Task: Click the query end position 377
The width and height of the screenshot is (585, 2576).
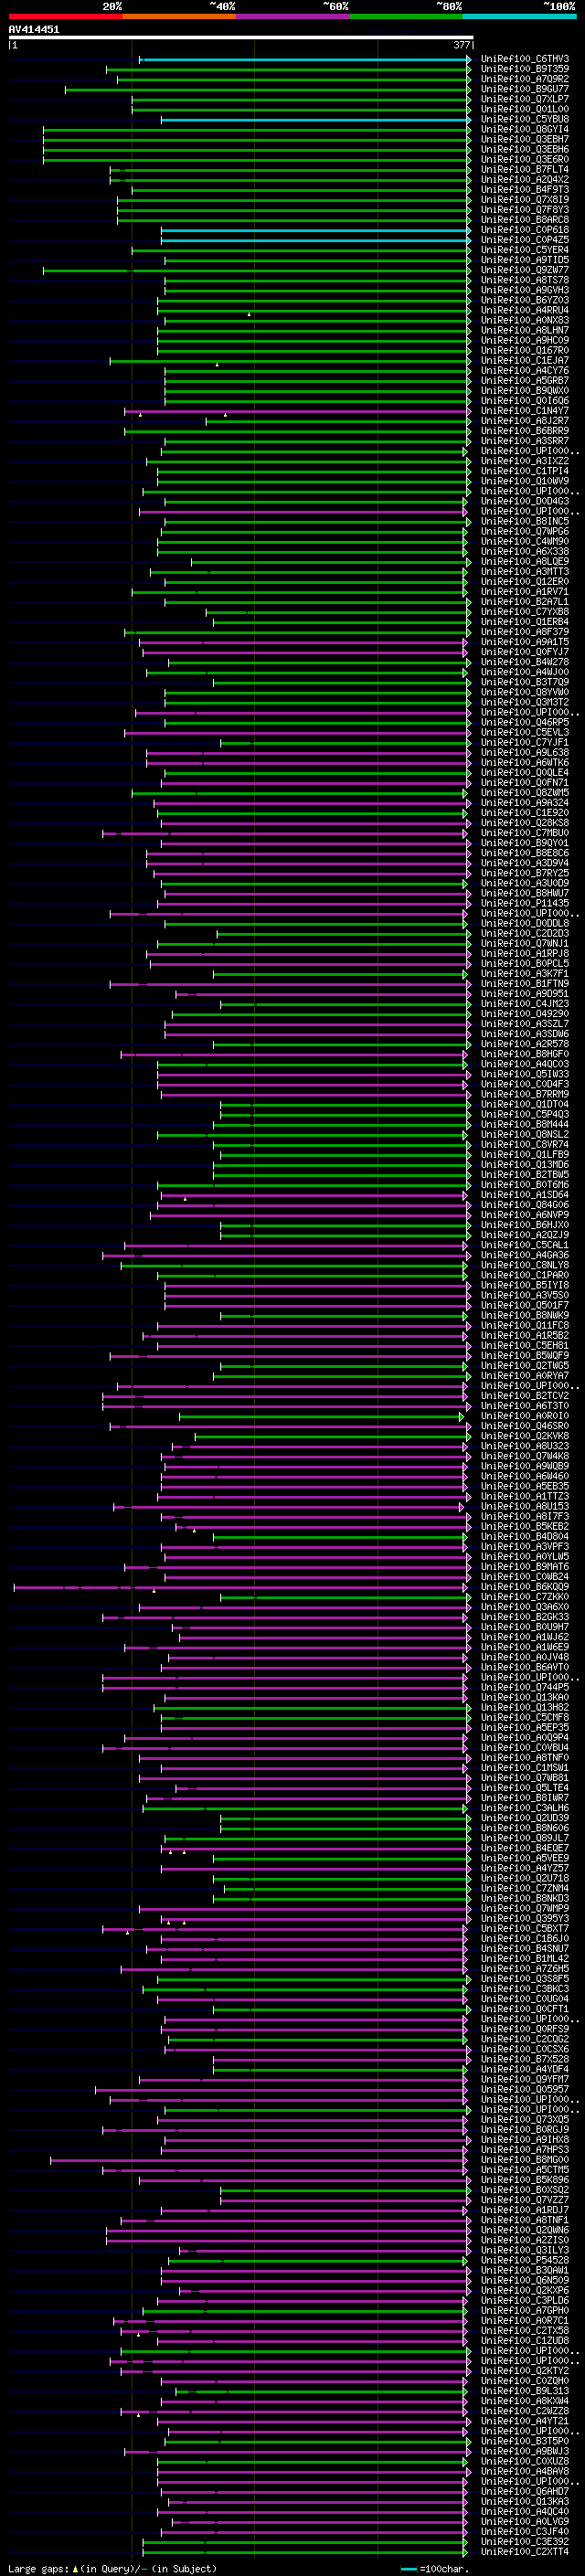Action: point(462,45)
